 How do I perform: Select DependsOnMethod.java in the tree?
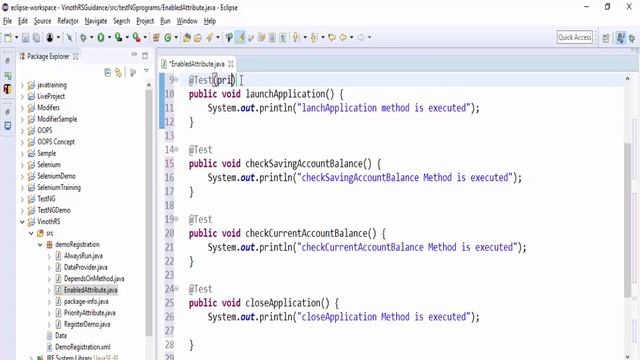94,278
